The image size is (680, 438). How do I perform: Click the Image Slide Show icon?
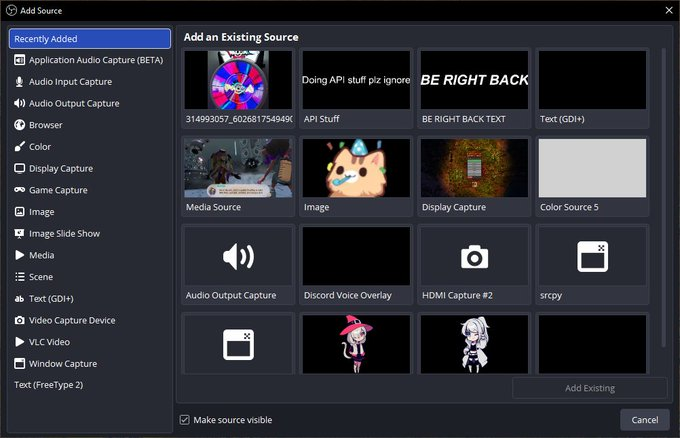point(19,233)
